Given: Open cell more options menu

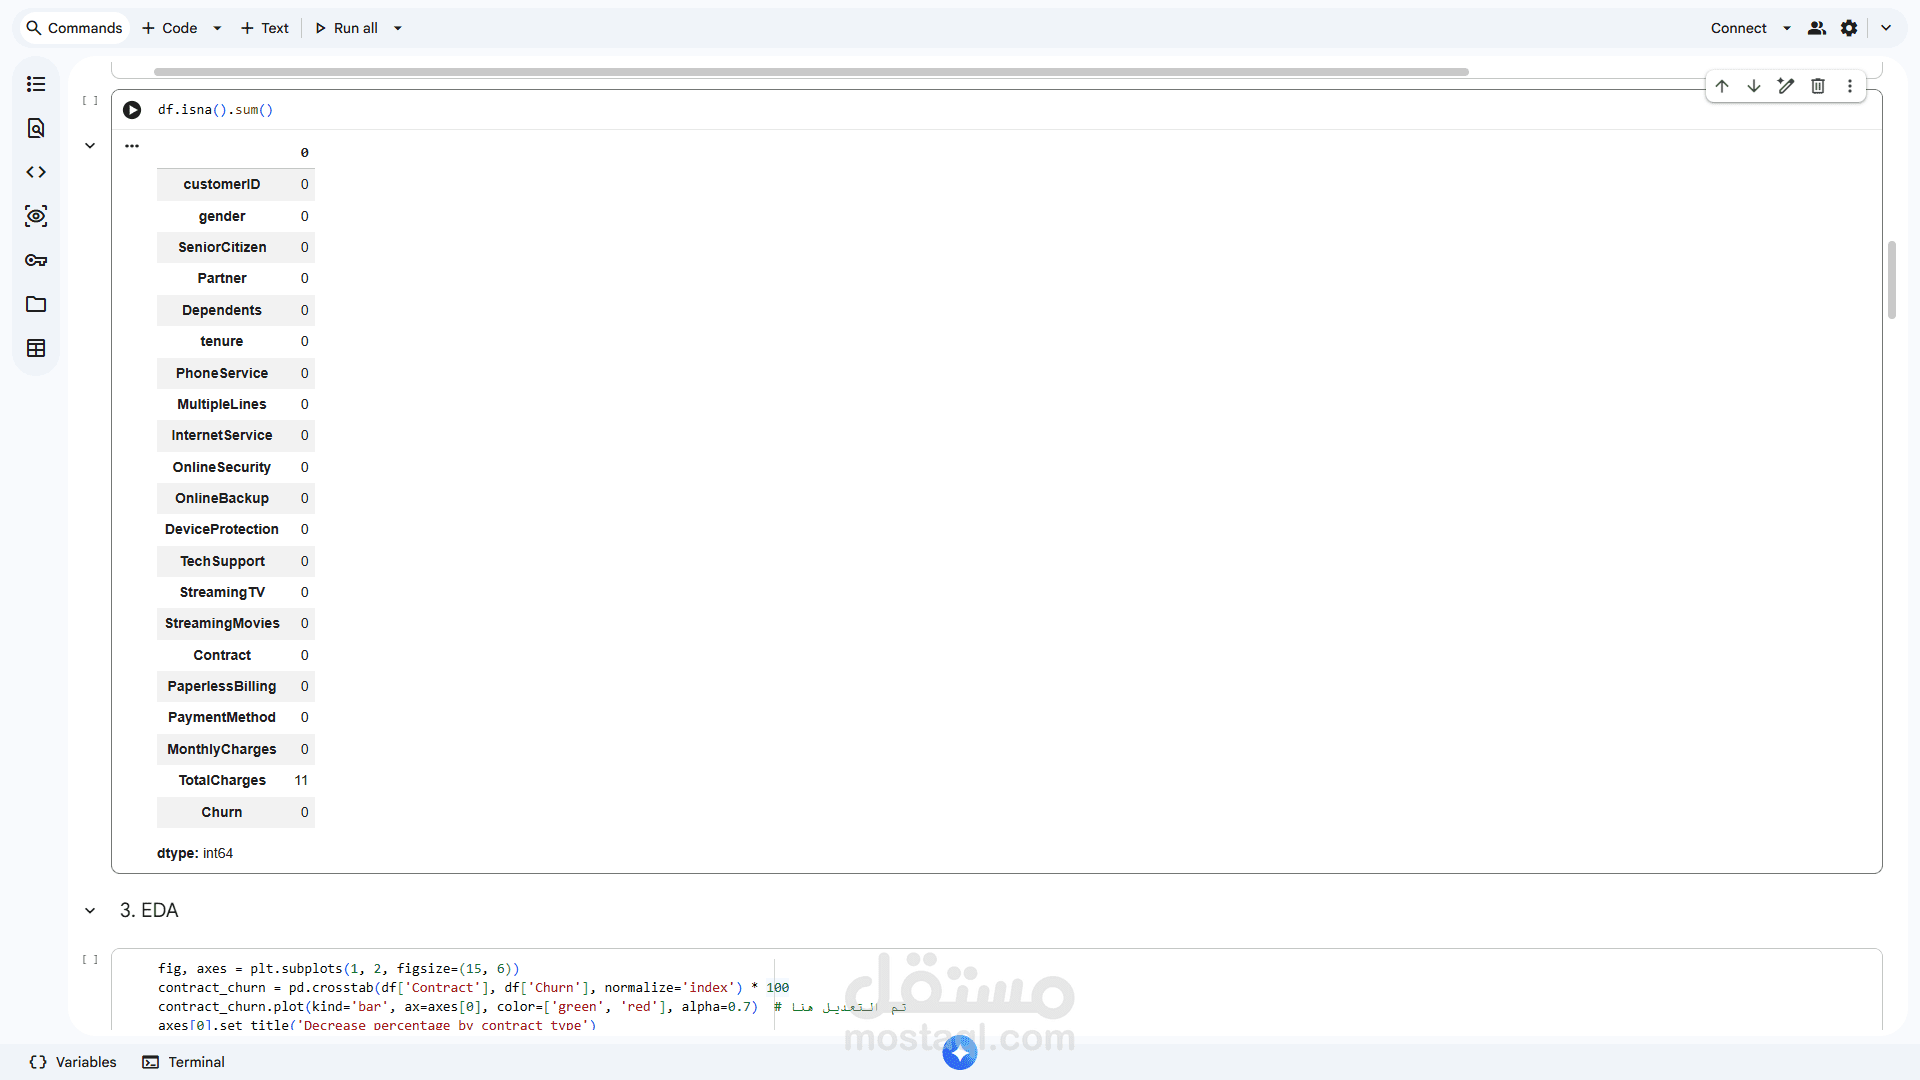Looking at the screenshot, I should point(1850,86).
